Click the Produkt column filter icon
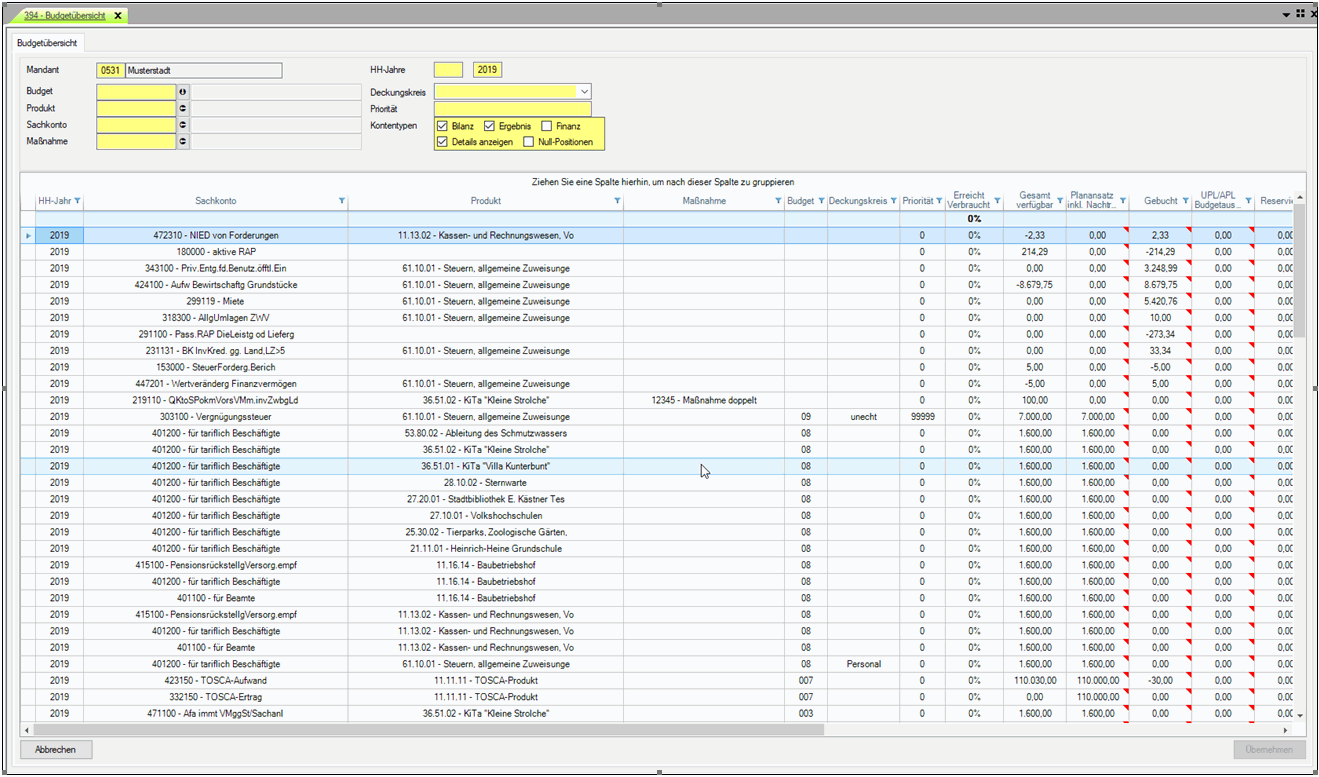This screenshot has width=1319, height=777. click(617, 201)
